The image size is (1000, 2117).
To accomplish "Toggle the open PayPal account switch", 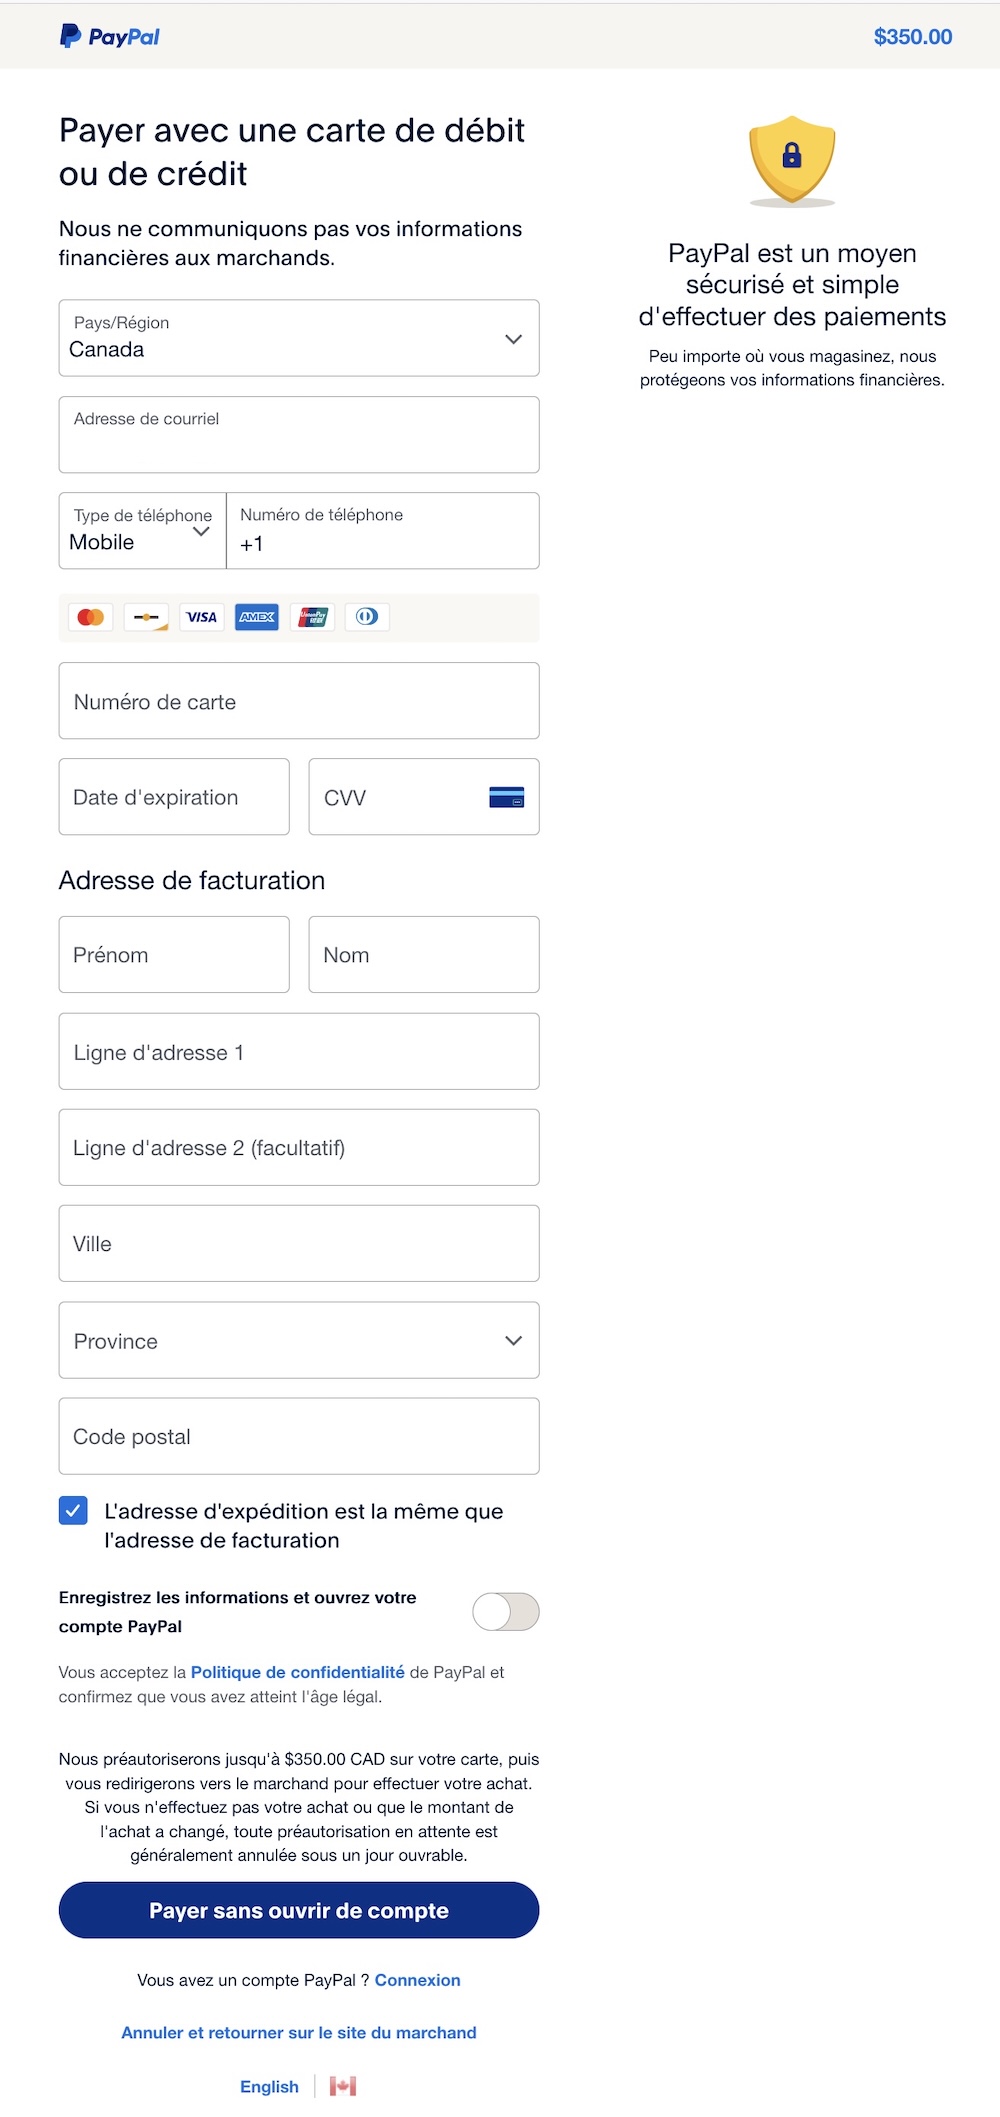I will (506, 1611).
